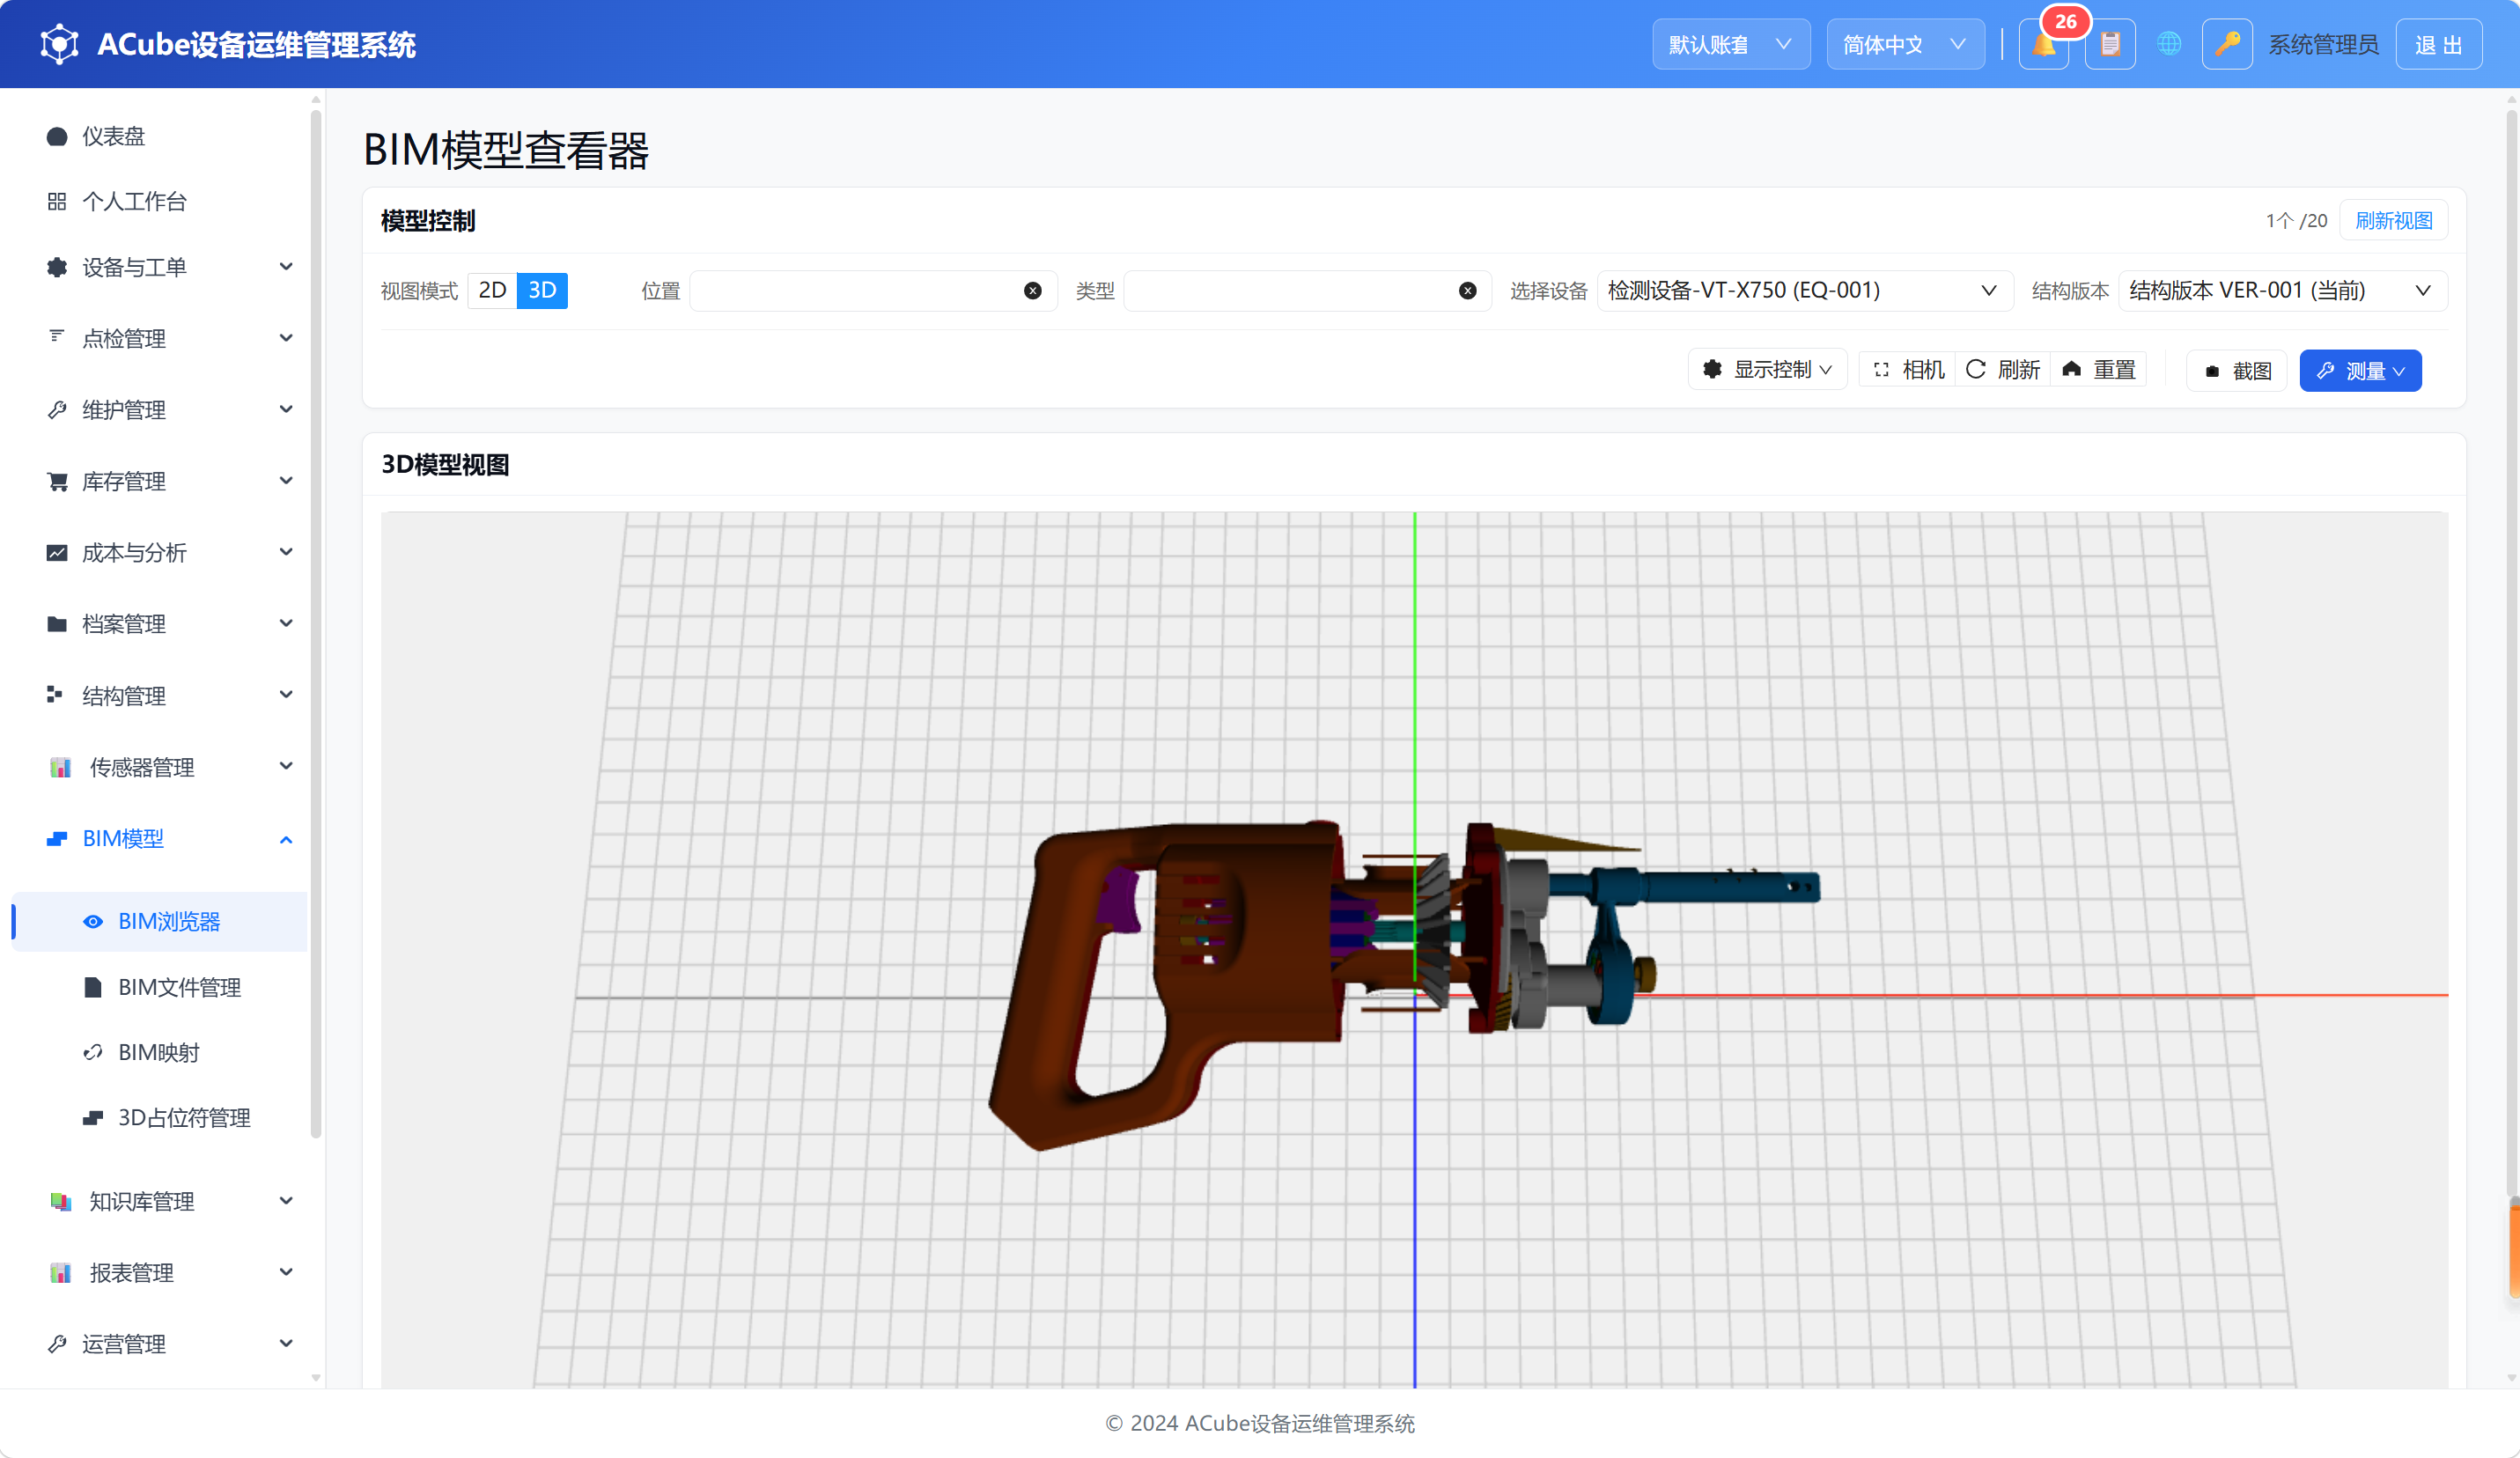Open 个人工作台 in the sidebar
The height and width of the screenshot is (1458, 2520).
160,202
